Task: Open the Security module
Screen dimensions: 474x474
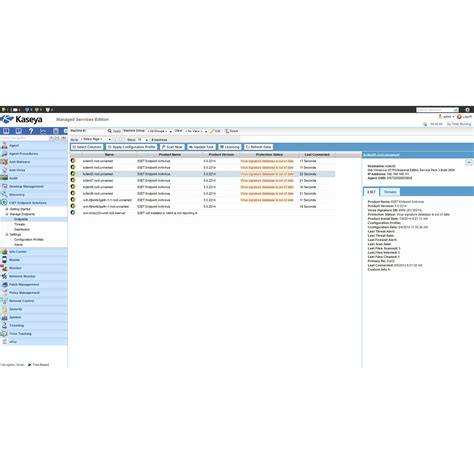Action: (x=34, y=309)
